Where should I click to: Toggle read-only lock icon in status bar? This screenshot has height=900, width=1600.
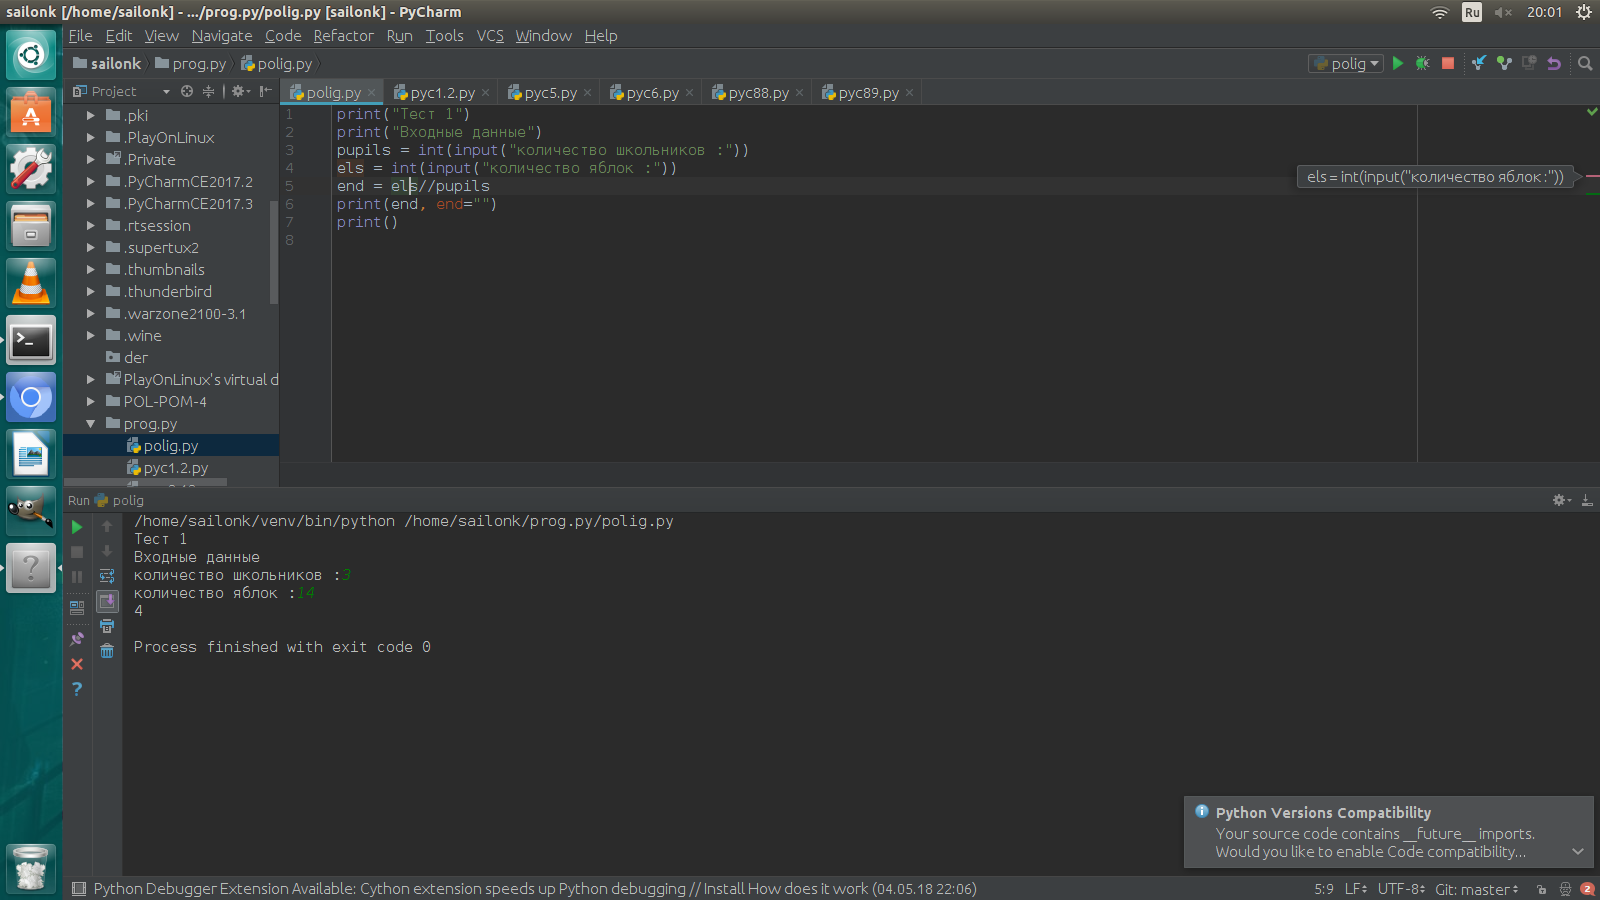tap(1541, 889)
